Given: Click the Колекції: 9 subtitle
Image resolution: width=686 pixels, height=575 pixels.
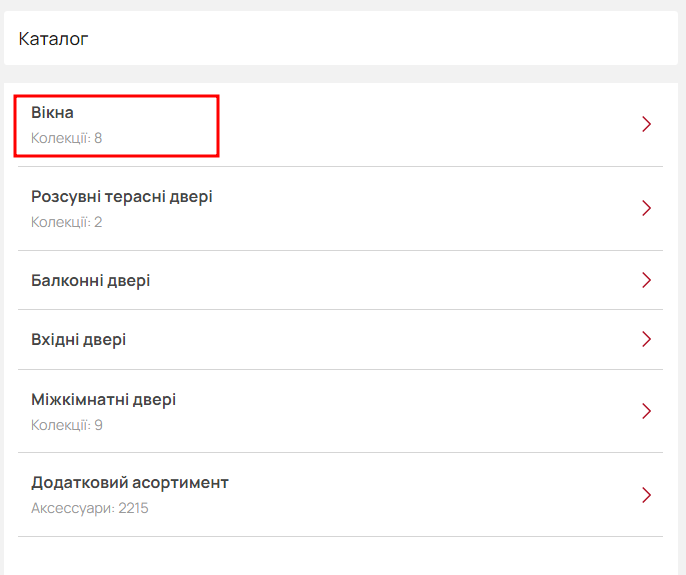Looking at the screenshot, I should [66, 425].
